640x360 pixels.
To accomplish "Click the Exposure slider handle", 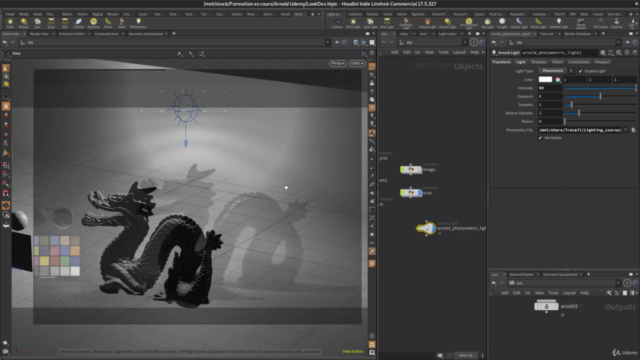I will (600, 96).
